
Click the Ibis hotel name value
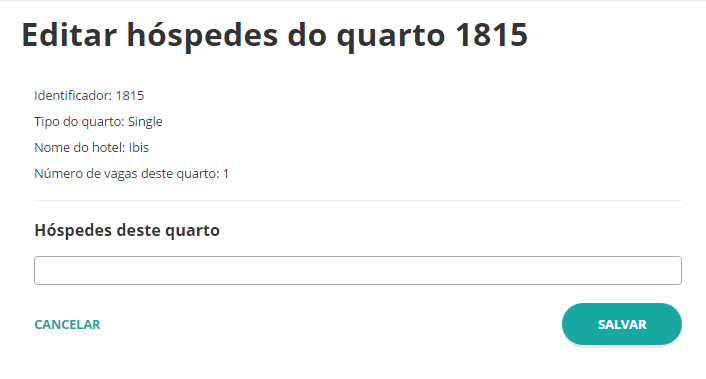pos(139,148)
